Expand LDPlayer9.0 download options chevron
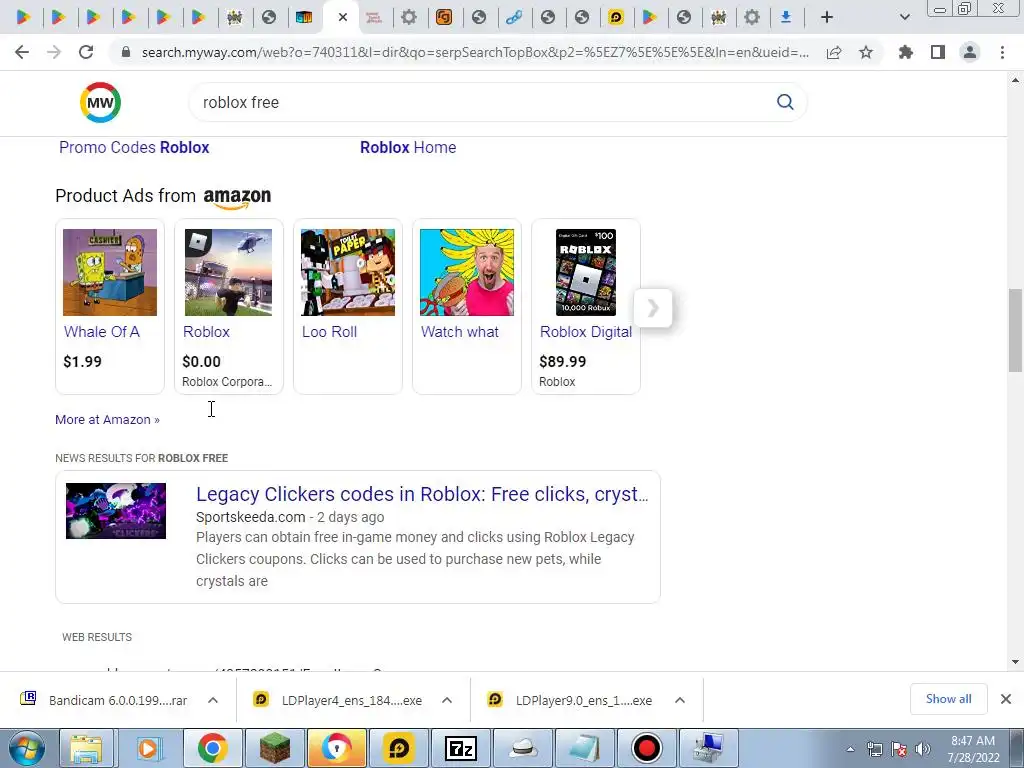Screen dimensions: 1024x768 pyautogui.click(x=680, y=700)
